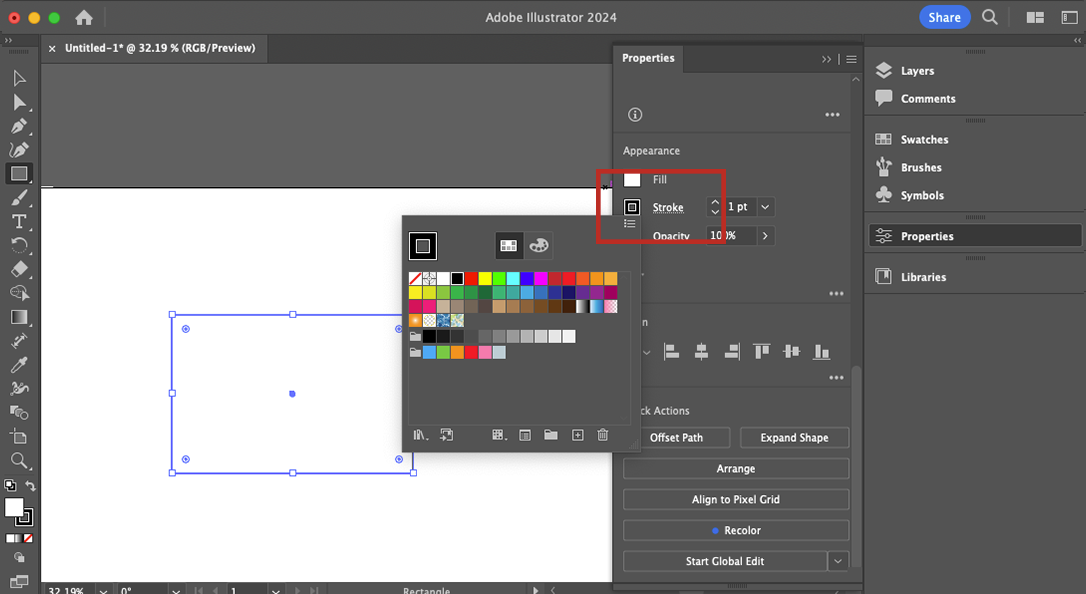The width and height of the screenshot is (1086, 594).
Task: Click the info icon in Properties
Action: pyautogui.click(x=635, y=115)
